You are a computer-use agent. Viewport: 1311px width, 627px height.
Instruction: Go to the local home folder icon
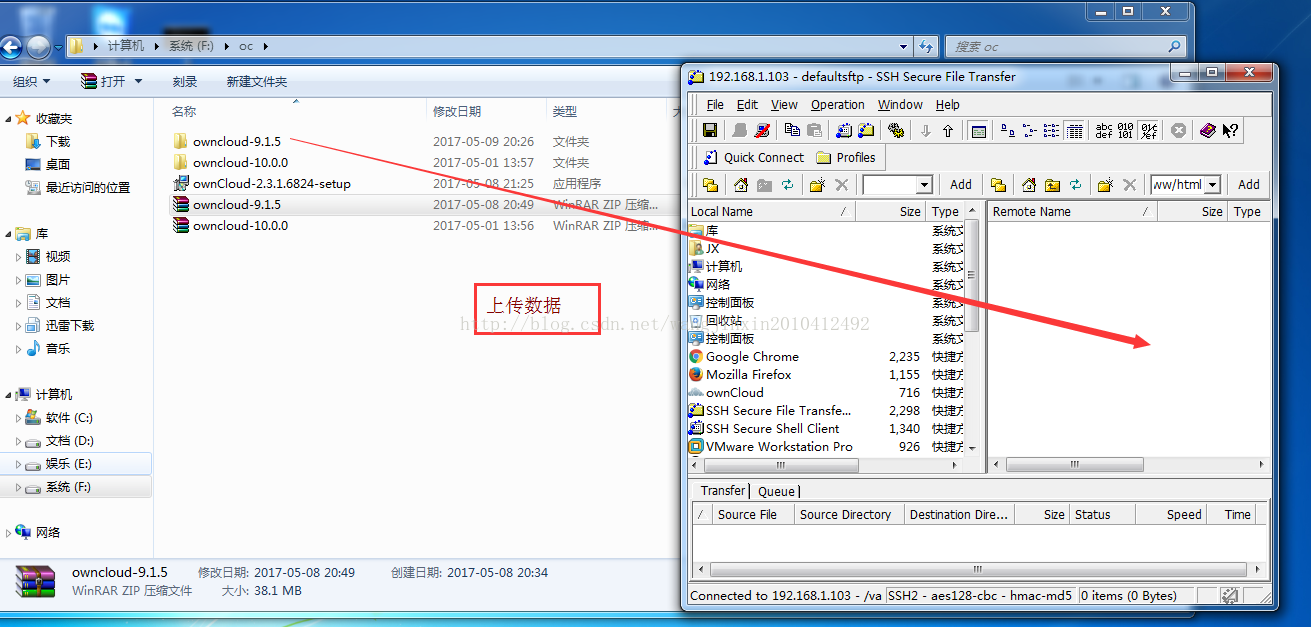click(741, 184)
